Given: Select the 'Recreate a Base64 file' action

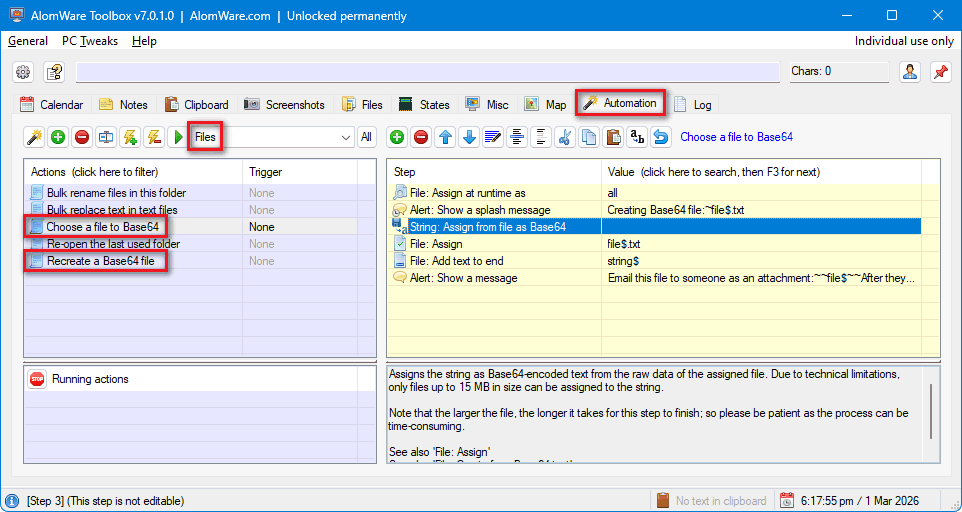Looking at the screenshot, I should [100, 261].
